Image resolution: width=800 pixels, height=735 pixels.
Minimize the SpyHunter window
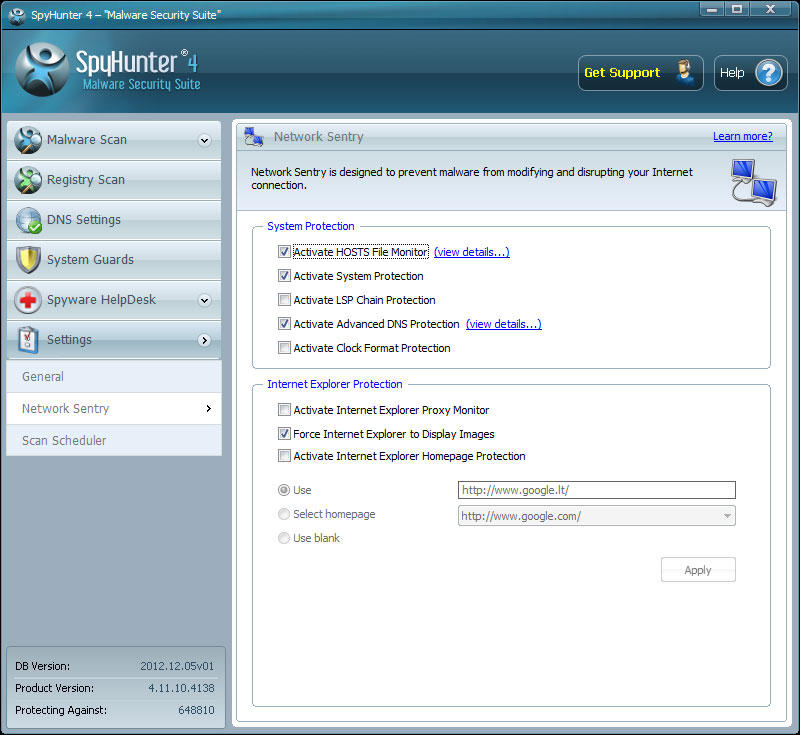pyautogui.click(x=712, y=9)
